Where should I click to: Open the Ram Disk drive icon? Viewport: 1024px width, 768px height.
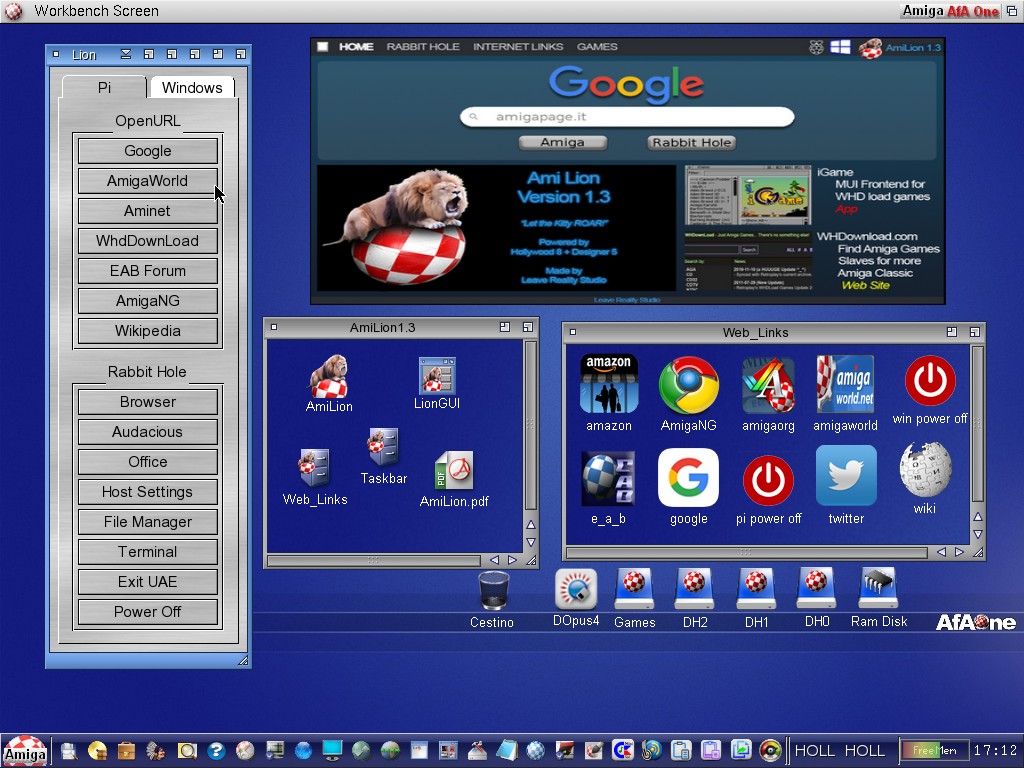coord(878,589)
